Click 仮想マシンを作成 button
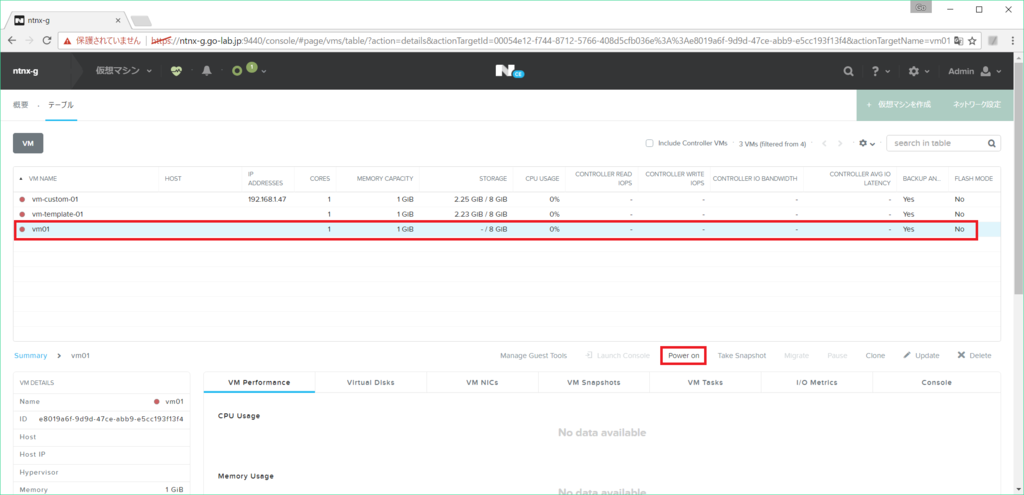Screen dimensions: 1024x495 pyautogui.click(x=899, y=105)
